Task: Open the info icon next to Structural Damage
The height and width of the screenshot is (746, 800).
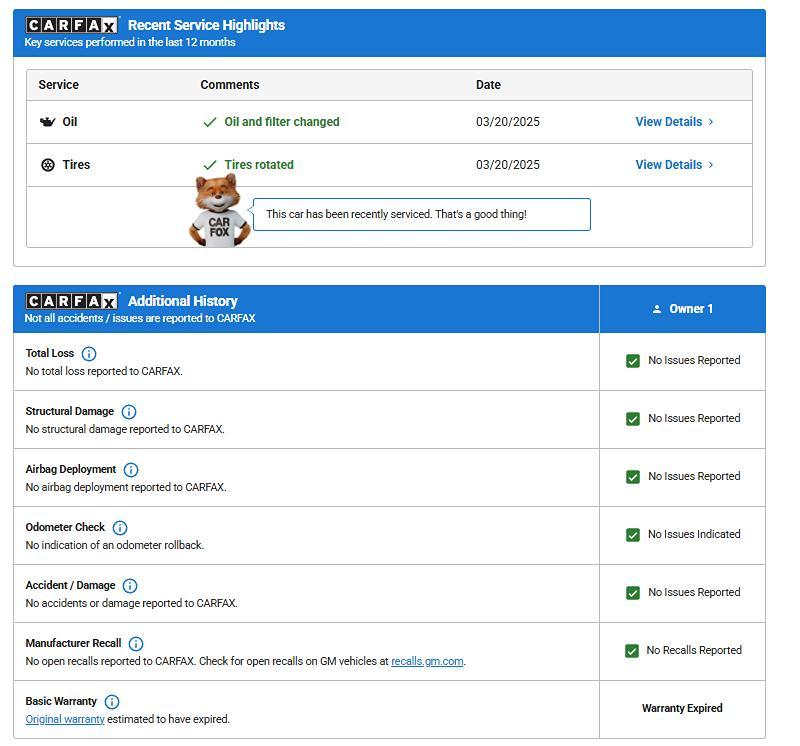Action: click(x=129, y=412)
